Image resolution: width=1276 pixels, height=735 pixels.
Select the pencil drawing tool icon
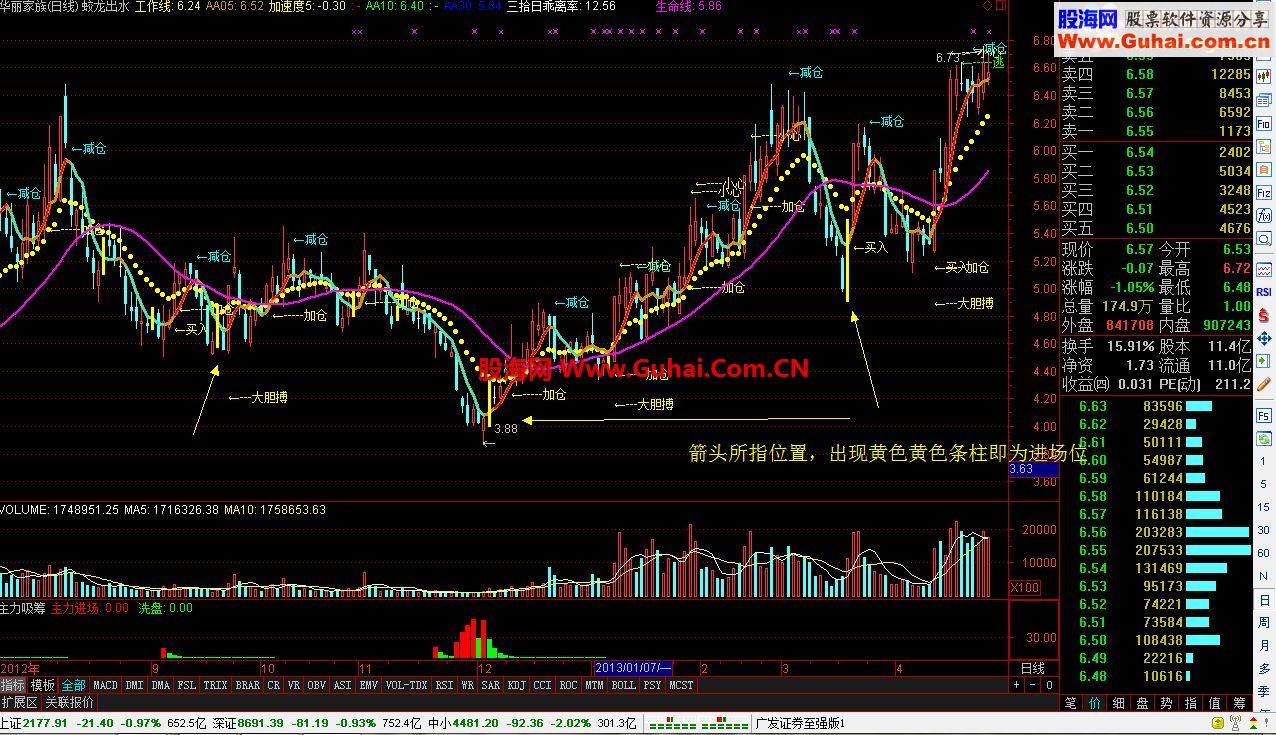pos(1264,384)
